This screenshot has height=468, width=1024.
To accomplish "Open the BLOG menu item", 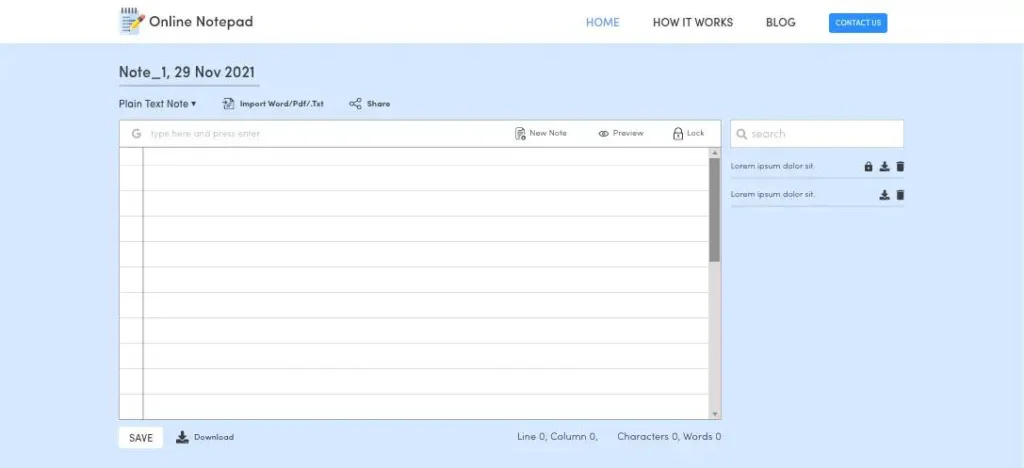I will click(x=780, y=22).
